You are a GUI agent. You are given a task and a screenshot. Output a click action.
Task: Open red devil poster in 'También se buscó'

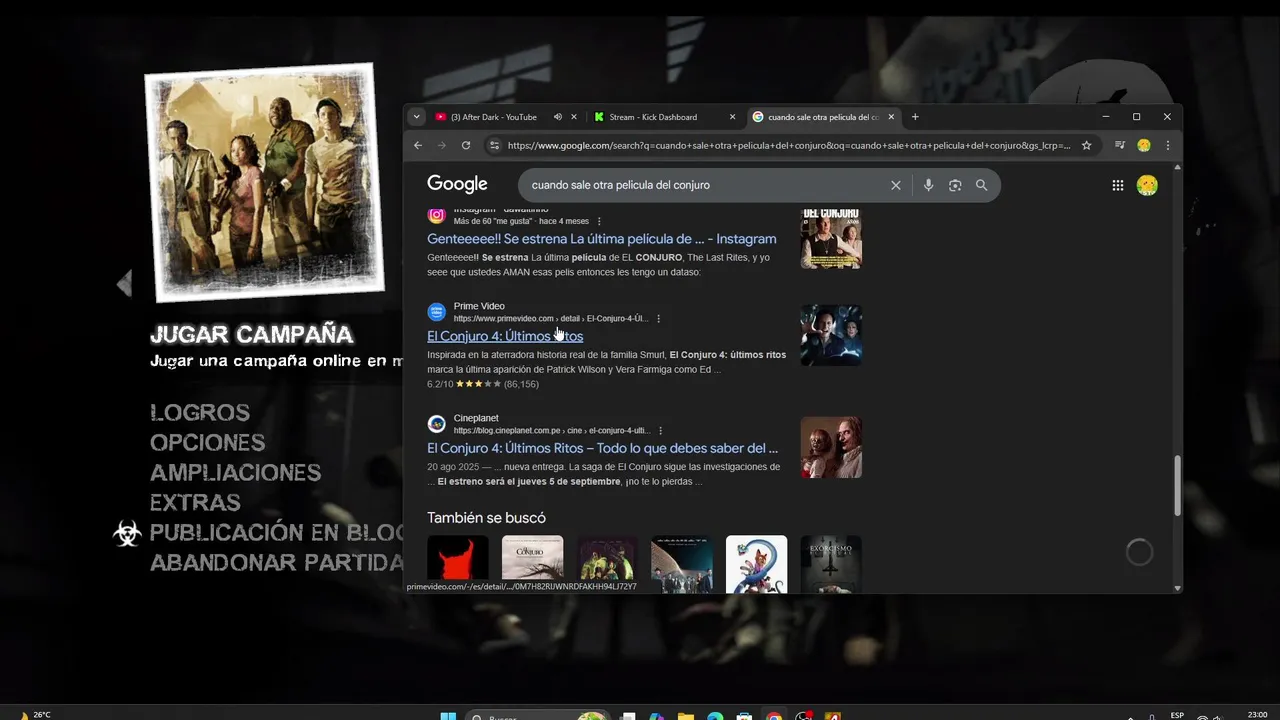(458, 564)
